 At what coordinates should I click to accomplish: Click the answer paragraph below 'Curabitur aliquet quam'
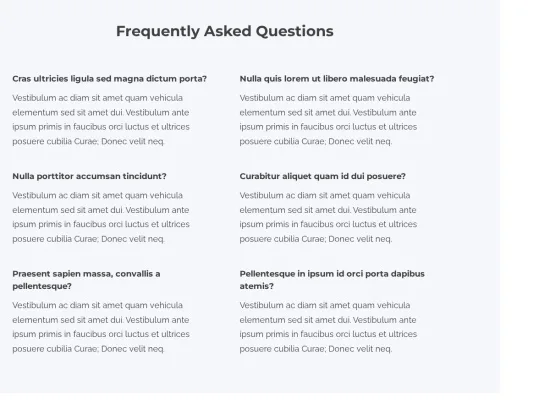coord(328,217)
